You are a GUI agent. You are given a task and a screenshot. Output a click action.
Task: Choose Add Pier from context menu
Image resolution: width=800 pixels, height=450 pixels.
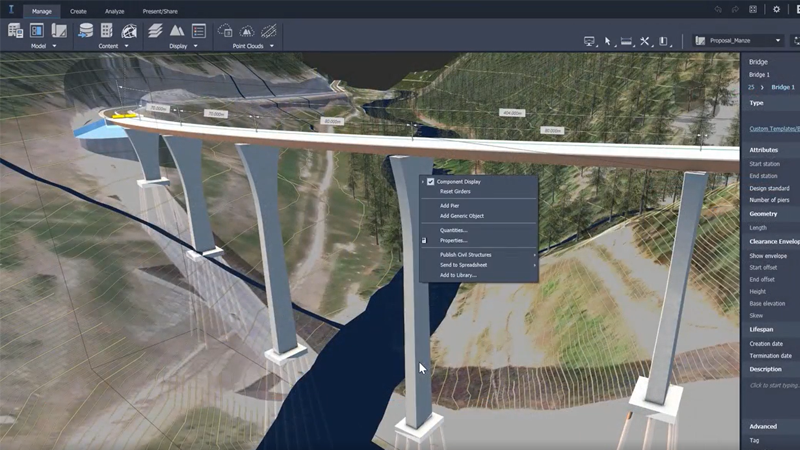click(449, 205)
